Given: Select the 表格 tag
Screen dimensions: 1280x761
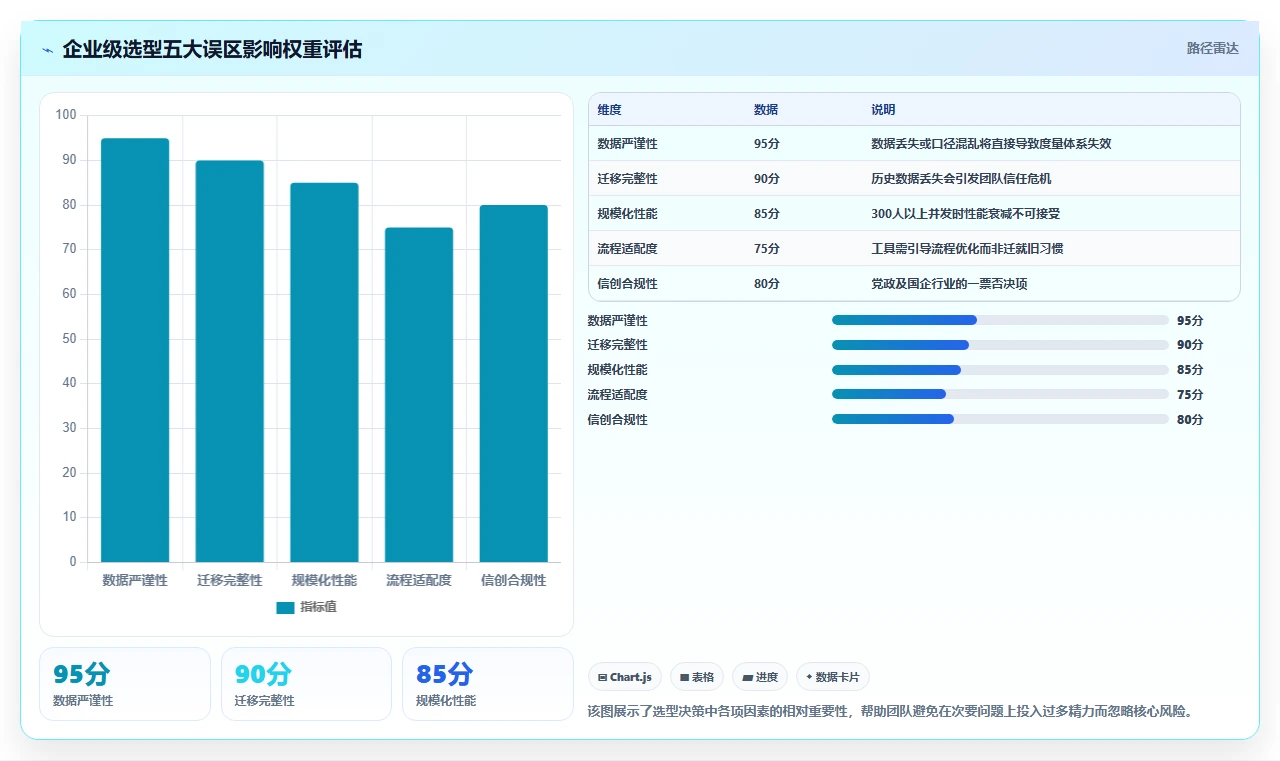Looking at the screenshot, I should (x=697, y=677).
